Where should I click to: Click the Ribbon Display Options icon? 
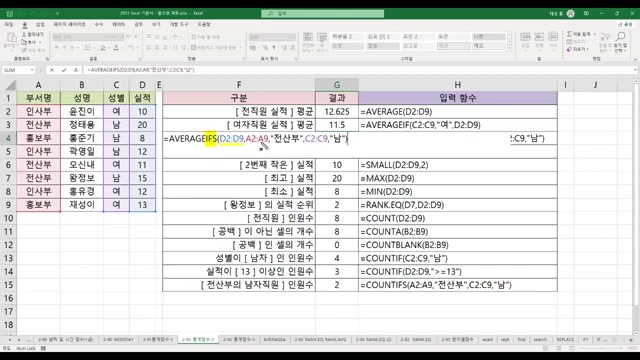(586, 13)
